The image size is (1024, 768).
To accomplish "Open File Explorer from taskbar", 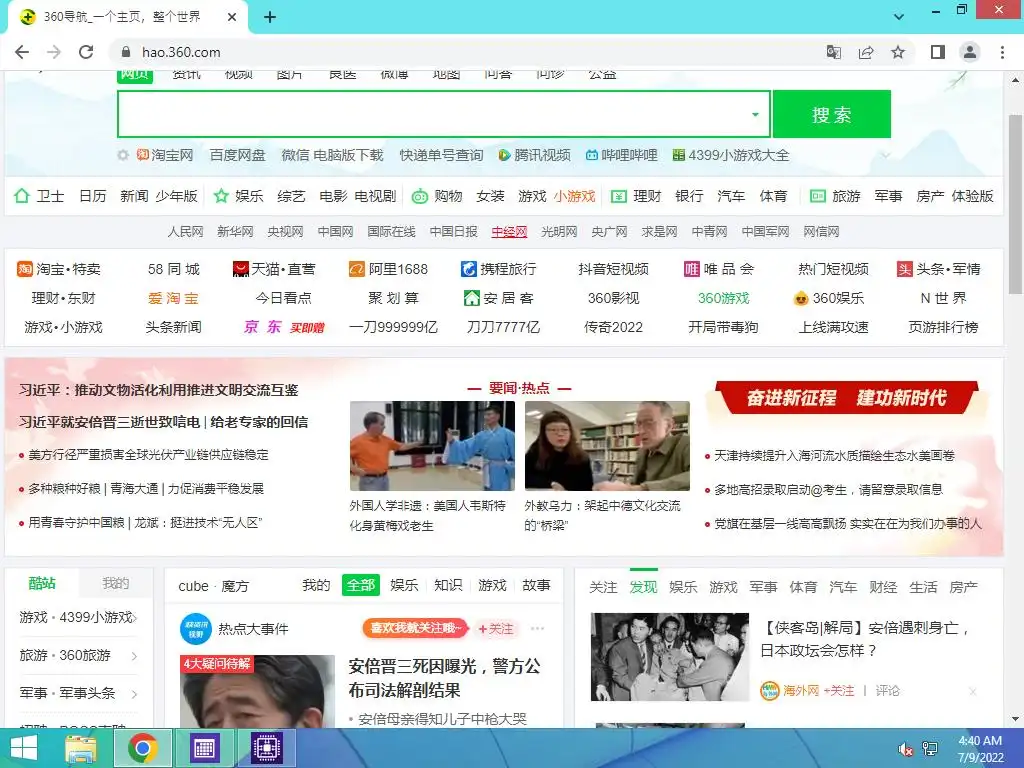I will [x=80, y=748].
